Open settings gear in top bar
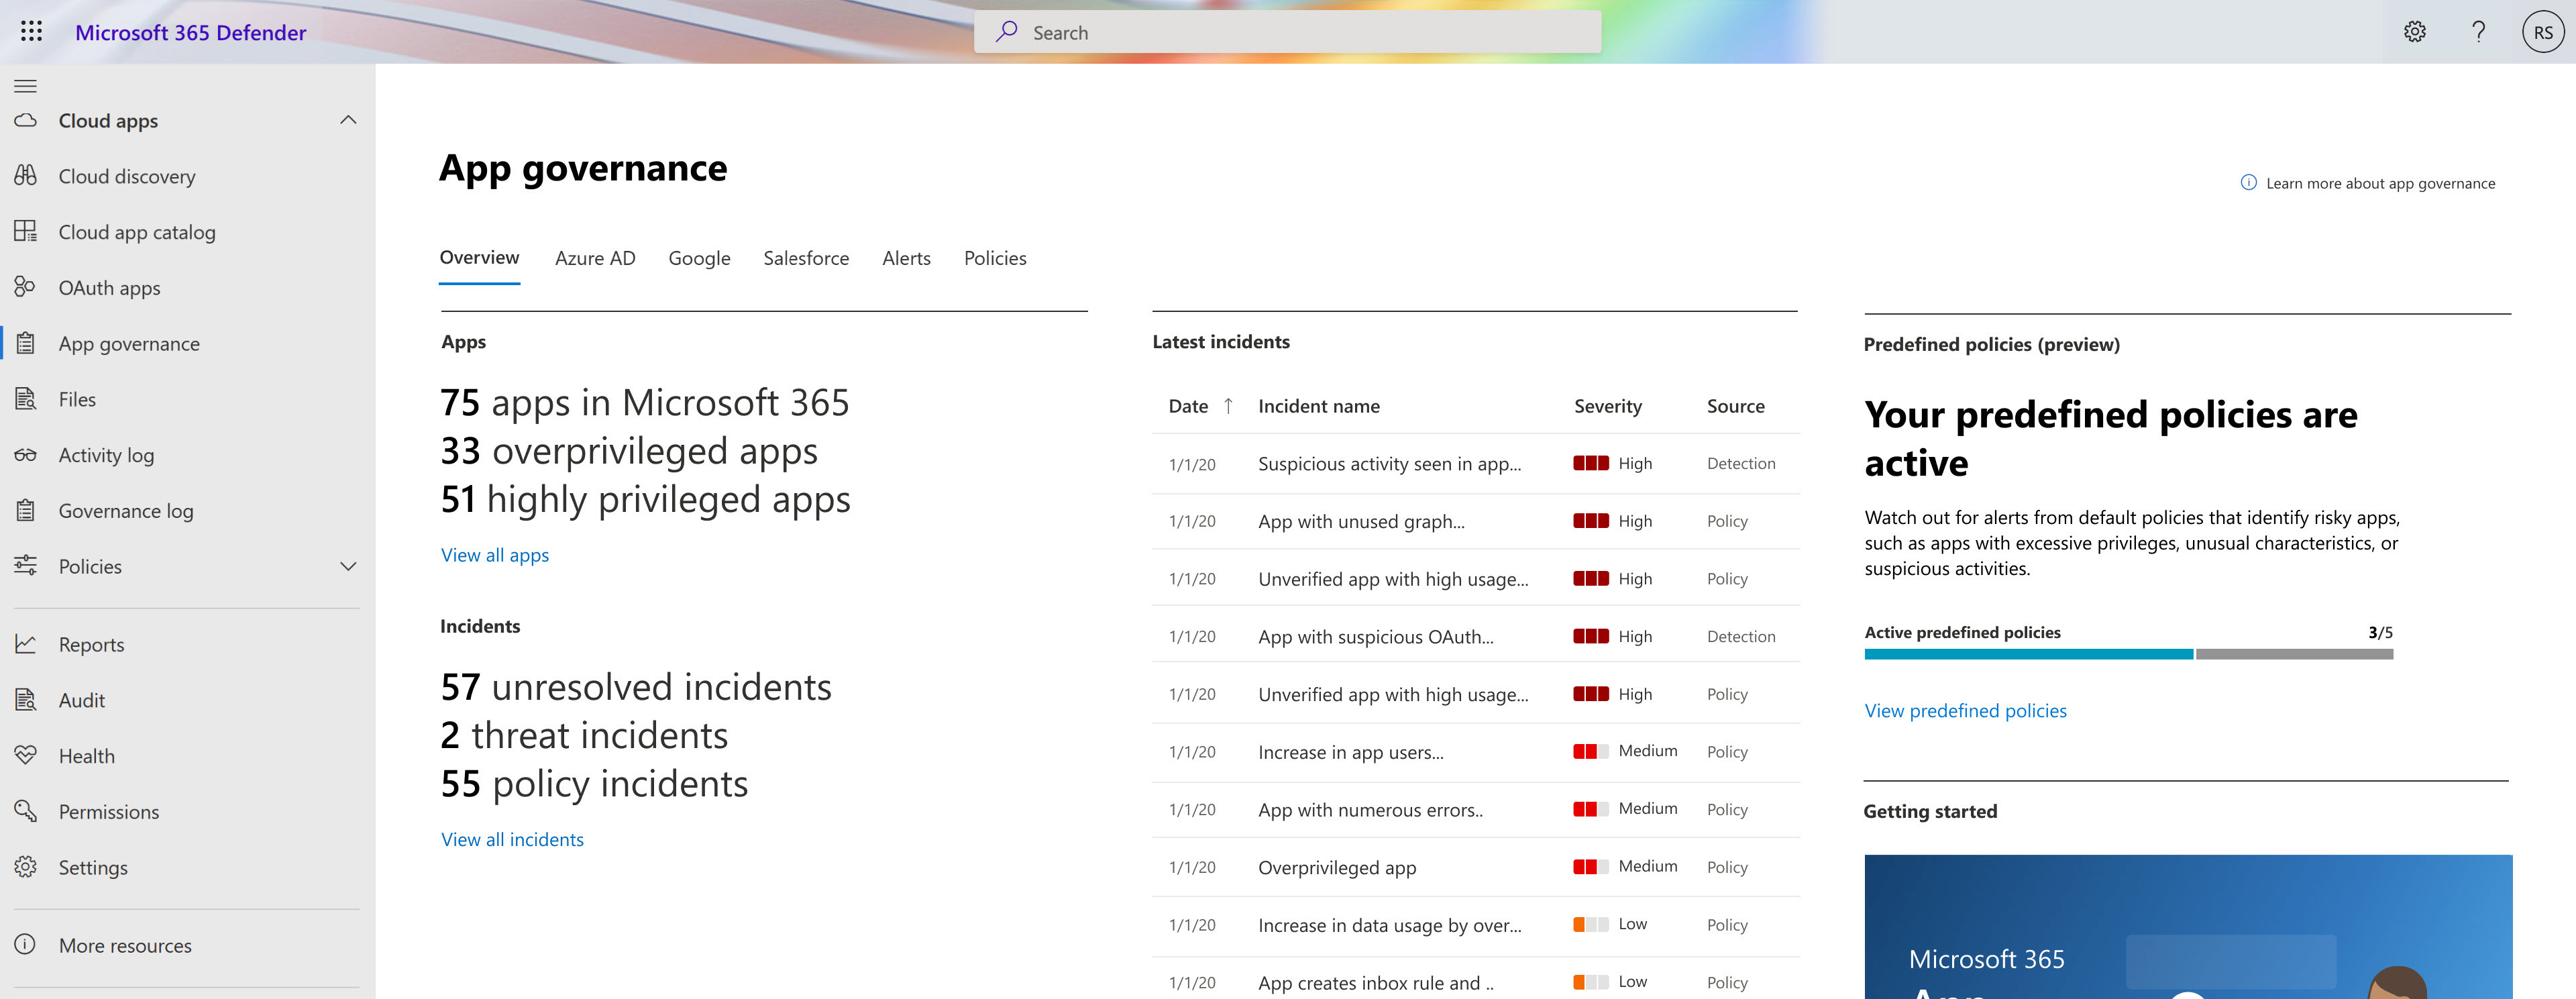This screenshot has height=999, width=2576. pos(2414,32)
